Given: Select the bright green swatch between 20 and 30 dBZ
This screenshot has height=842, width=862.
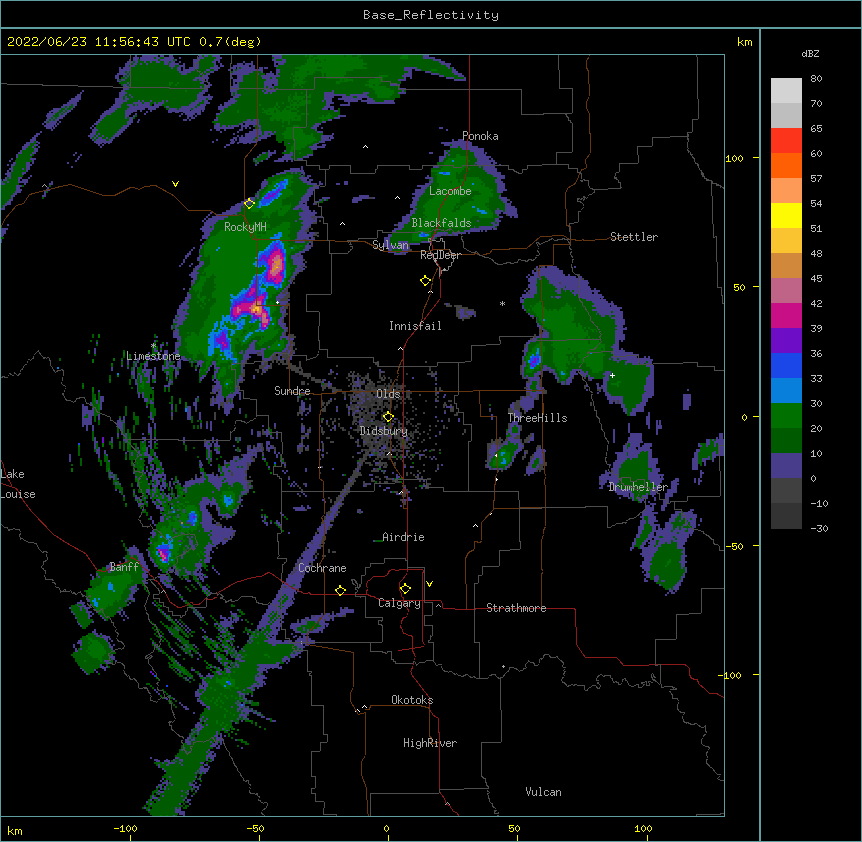Looking at the screenshot, I should (x=786, y=416).
